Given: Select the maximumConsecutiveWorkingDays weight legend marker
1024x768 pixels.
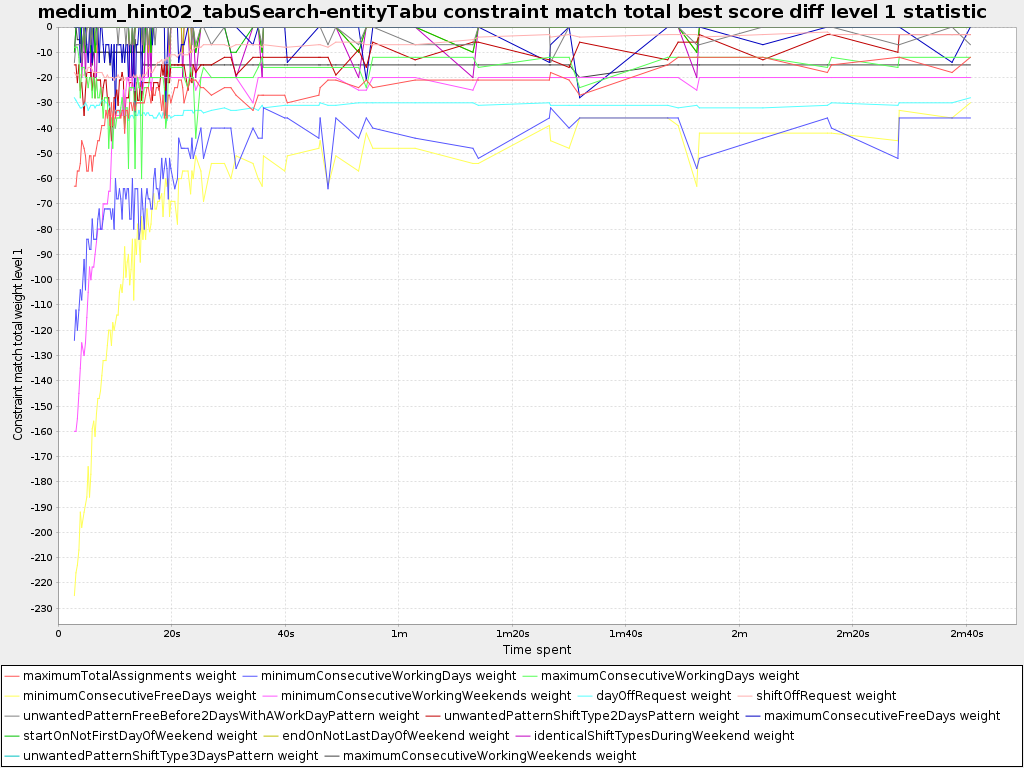Looking at the screenshot, I should point(531,676).
